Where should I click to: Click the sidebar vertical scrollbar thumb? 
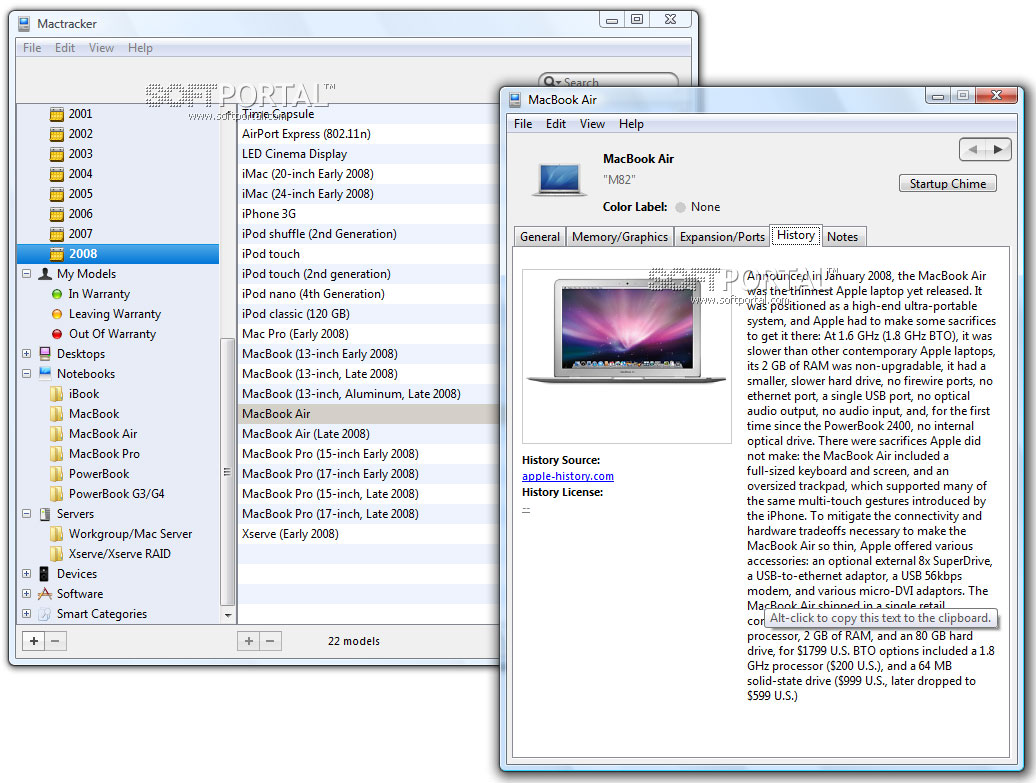[x=227, y=472]
